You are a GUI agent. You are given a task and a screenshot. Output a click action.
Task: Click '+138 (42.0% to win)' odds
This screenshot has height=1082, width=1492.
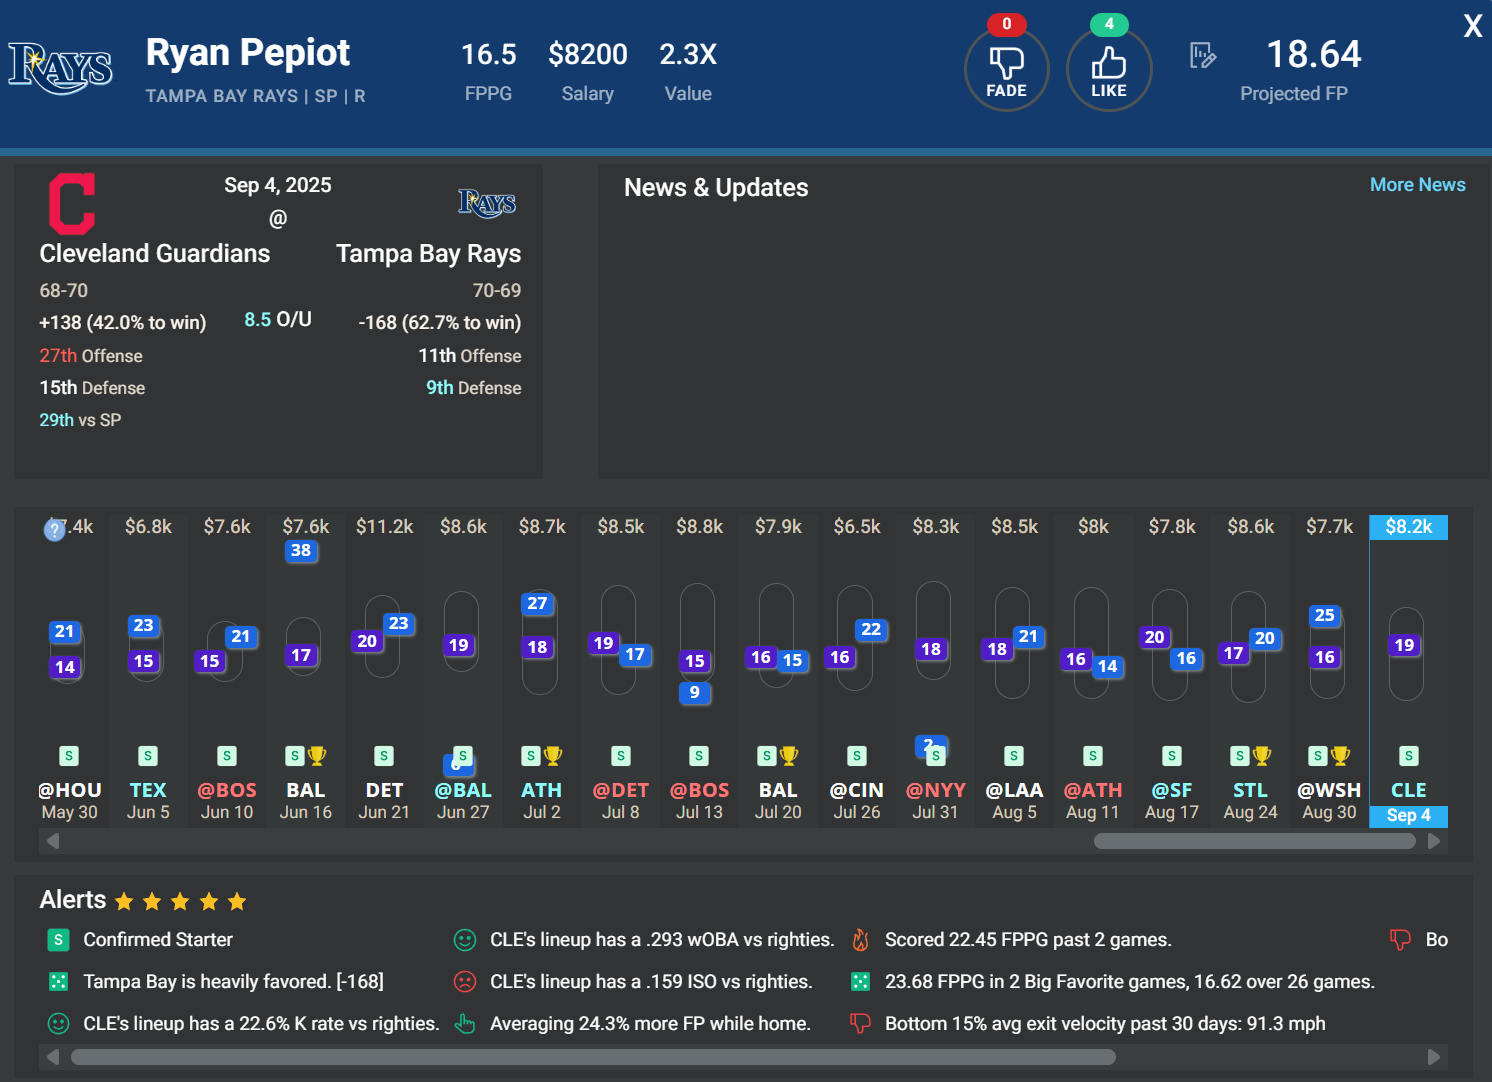click(x=123, y=323)
